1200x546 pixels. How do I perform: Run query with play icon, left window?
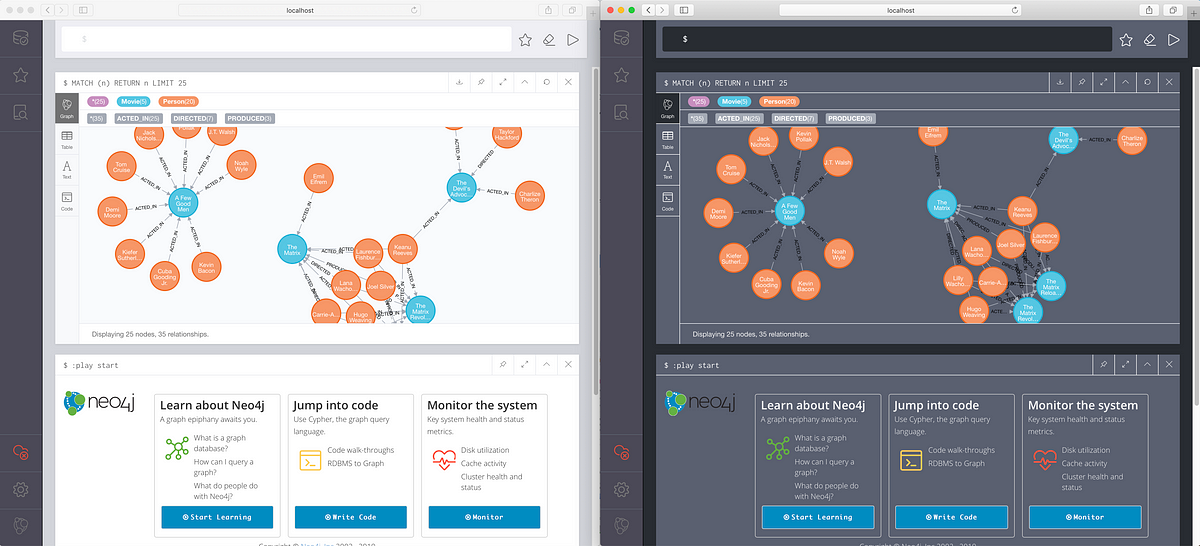[573, 40]
